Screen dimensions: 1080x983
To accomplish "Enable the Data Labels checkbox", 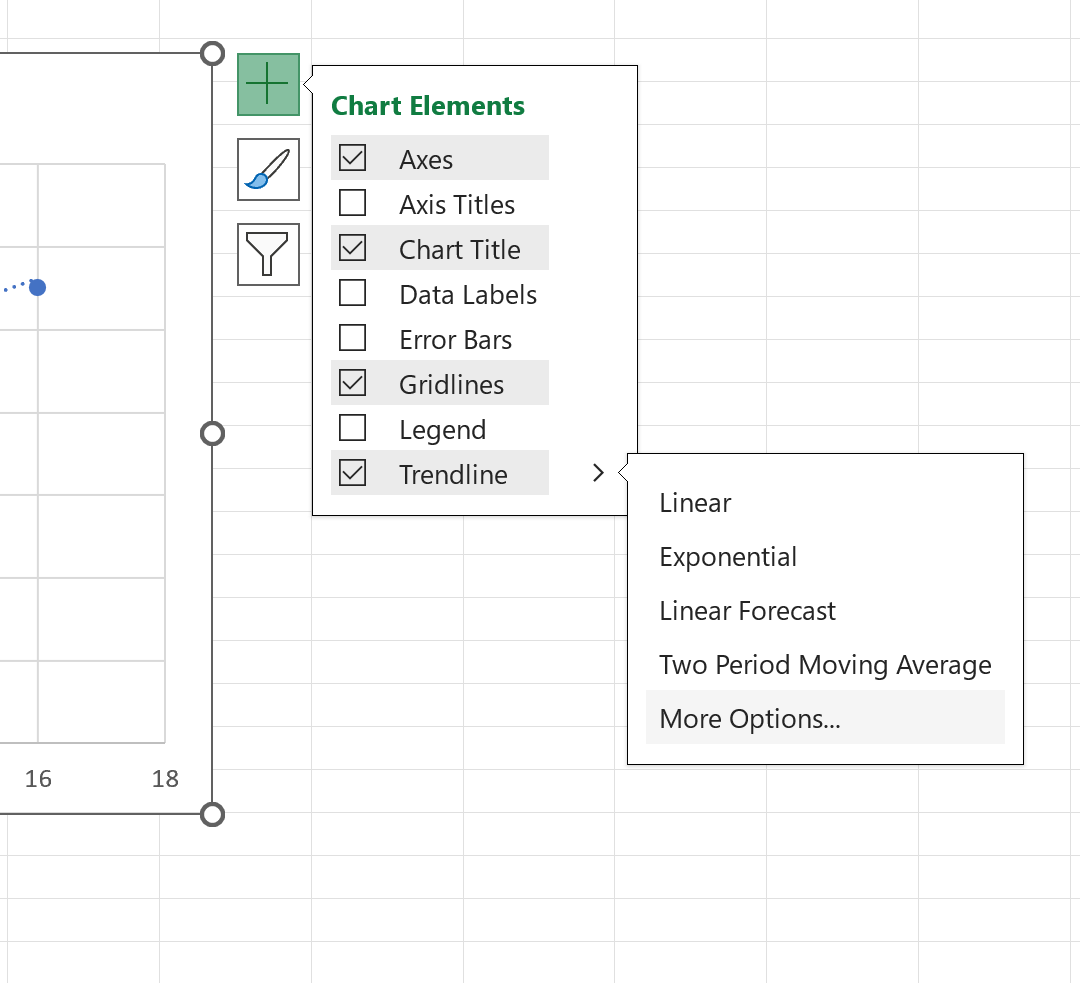I will 352,293.
